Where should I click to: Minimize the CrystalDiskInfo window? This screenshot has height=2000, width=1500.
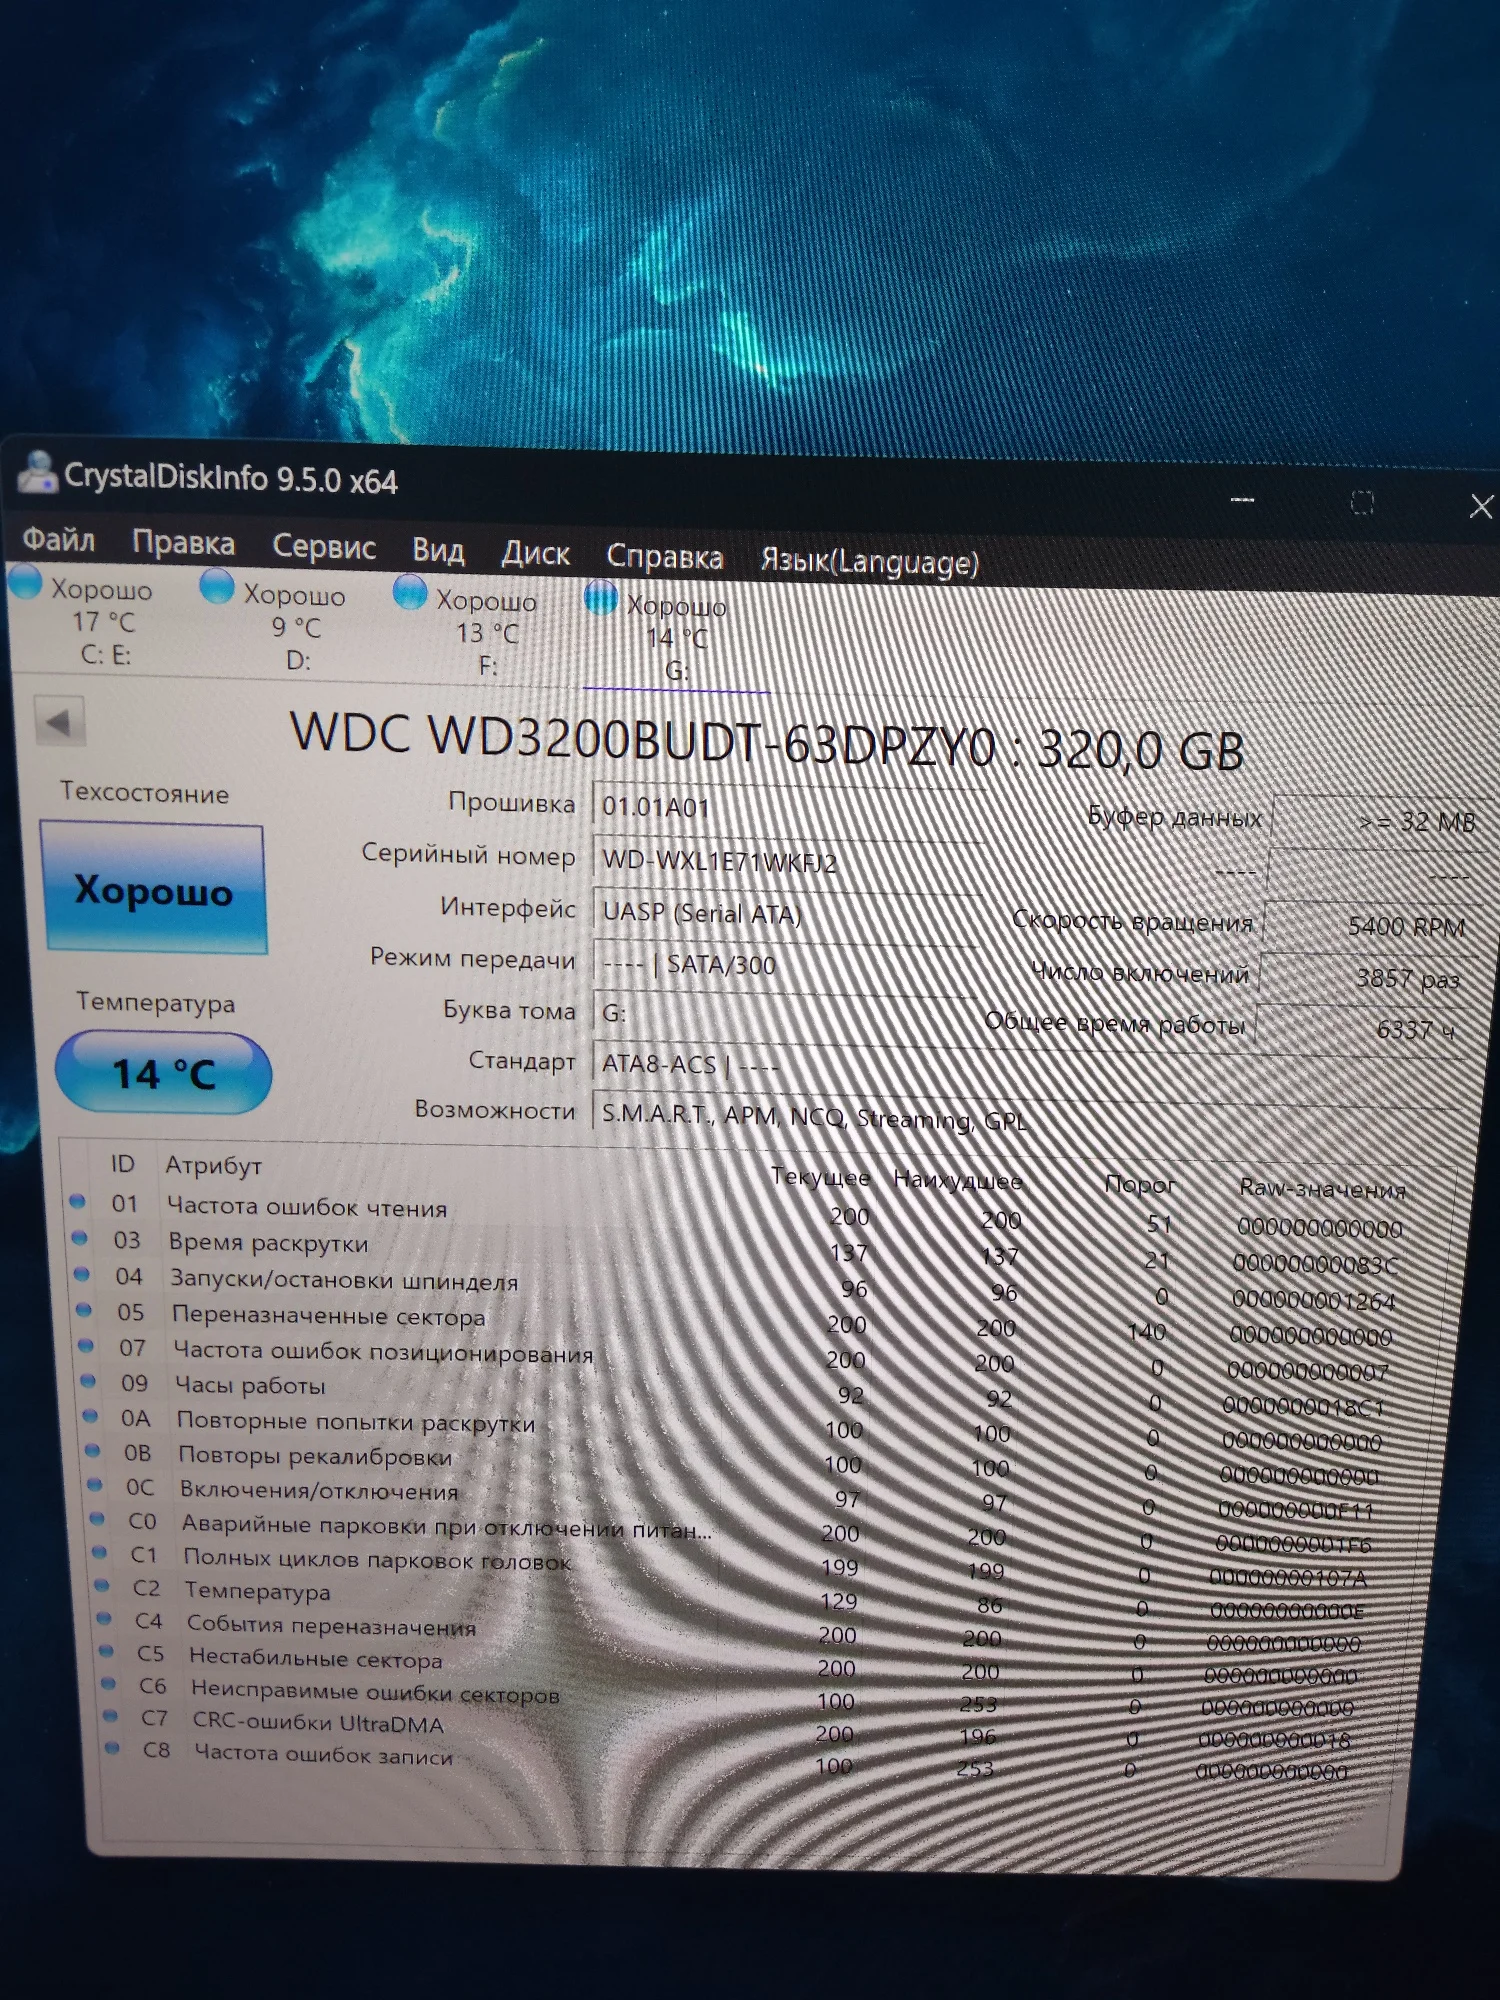coord(1242,499)
